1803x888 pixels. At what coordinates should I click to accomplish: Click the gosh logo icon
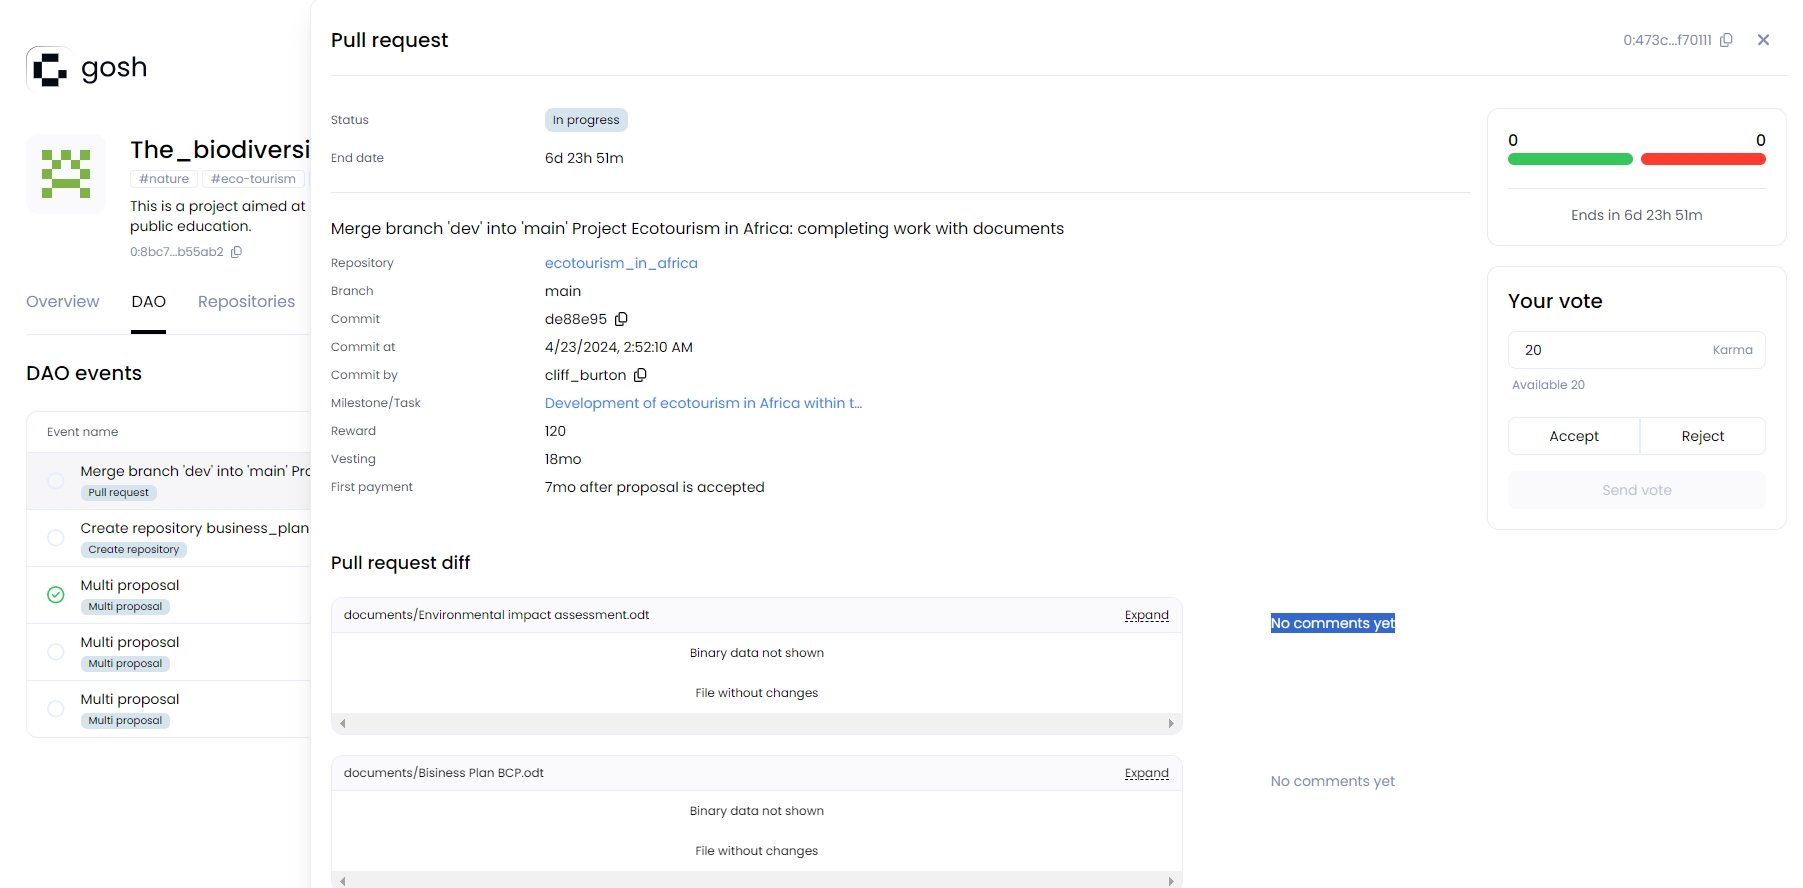(x=48, y=68)
